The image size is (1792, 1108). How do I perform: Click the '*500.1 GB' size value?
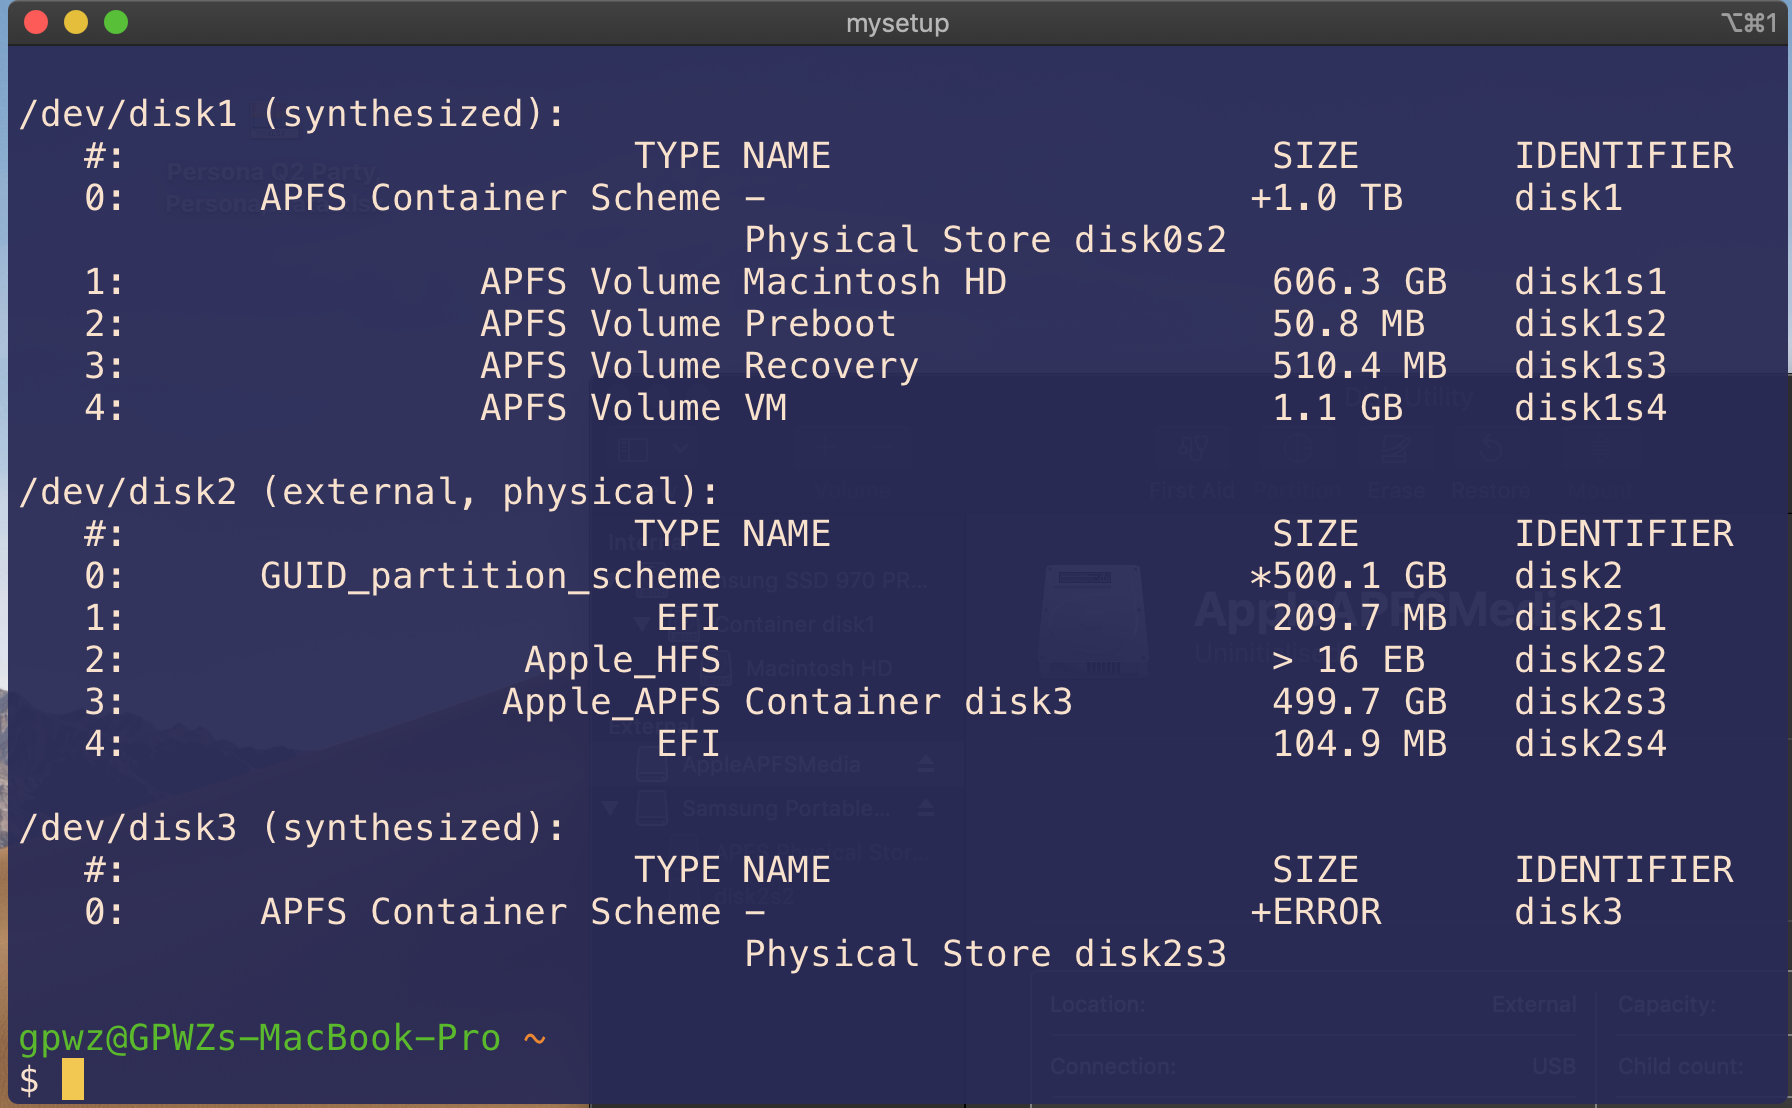coord(1348,576)
